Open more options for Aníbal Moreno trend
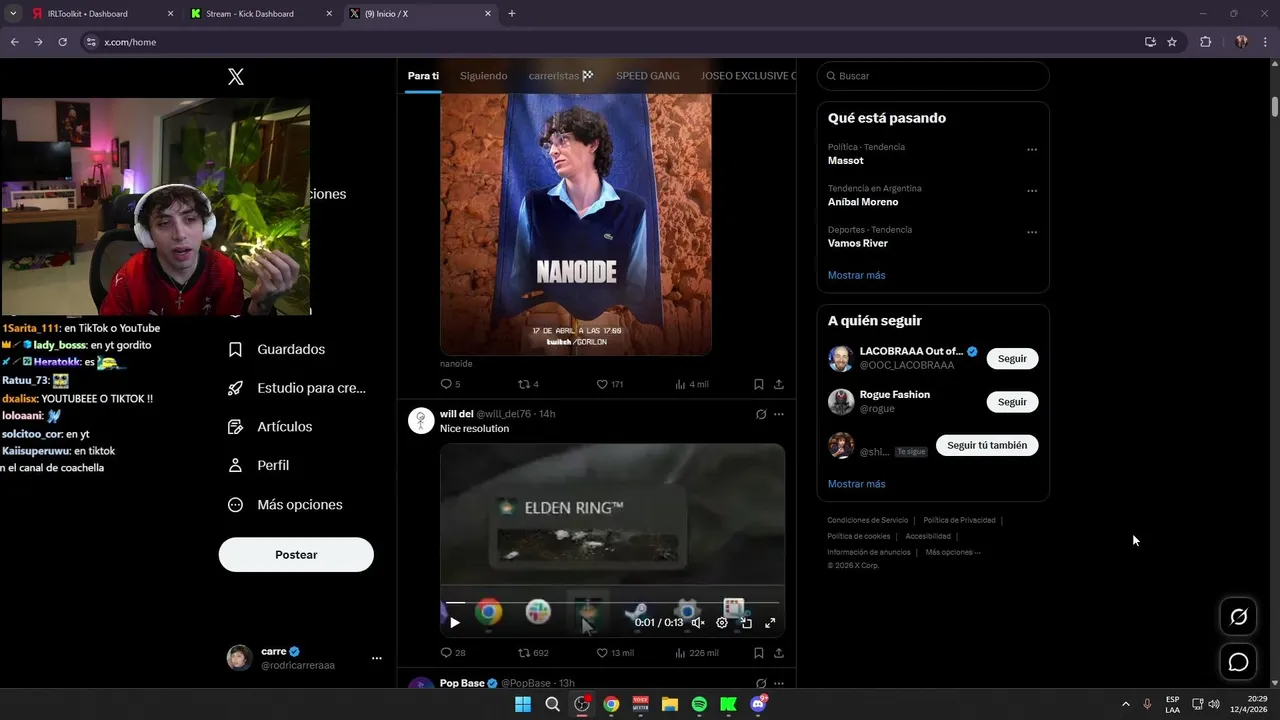The image size is (1280, 720). coord(1032,191)
